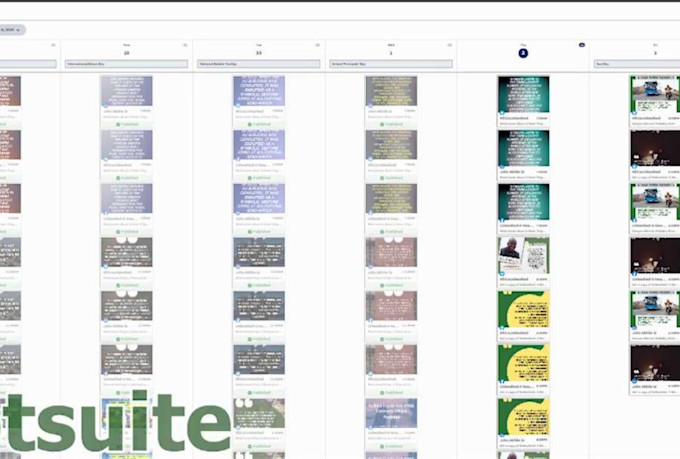Open Wednesday's lavender-blue post at the column bottom
680x459 pixels.
391,424
